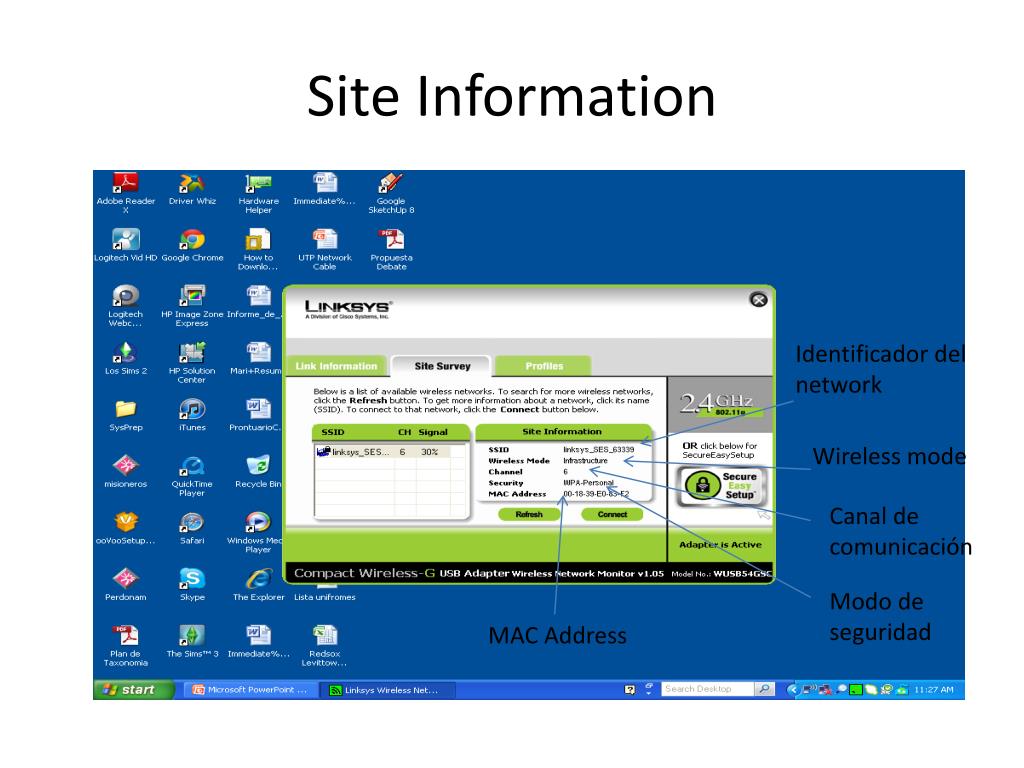Launch The Sims 3 from the desktop
This screenshot has width=1024, height=768.
(x=192, y=641)
